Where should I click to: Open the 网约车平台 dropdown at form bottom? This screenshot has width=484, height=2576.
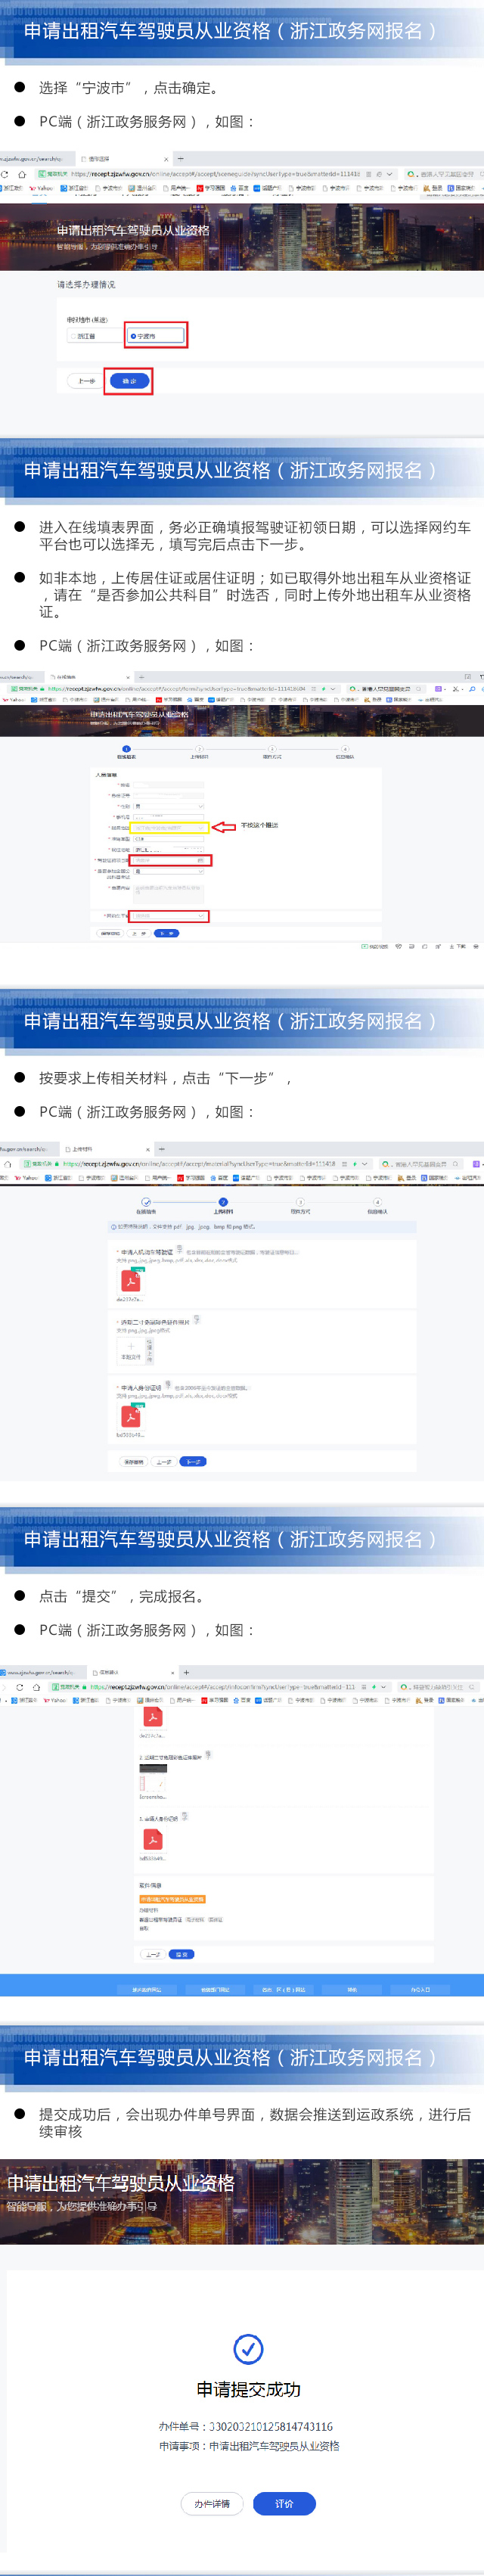click(169, 916)
